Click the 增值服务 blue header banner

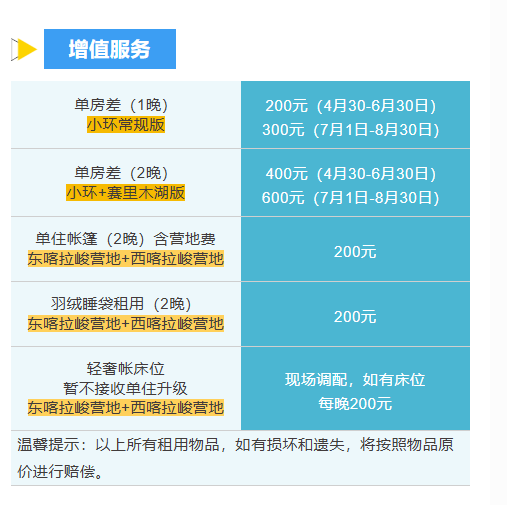click(110, 49)
